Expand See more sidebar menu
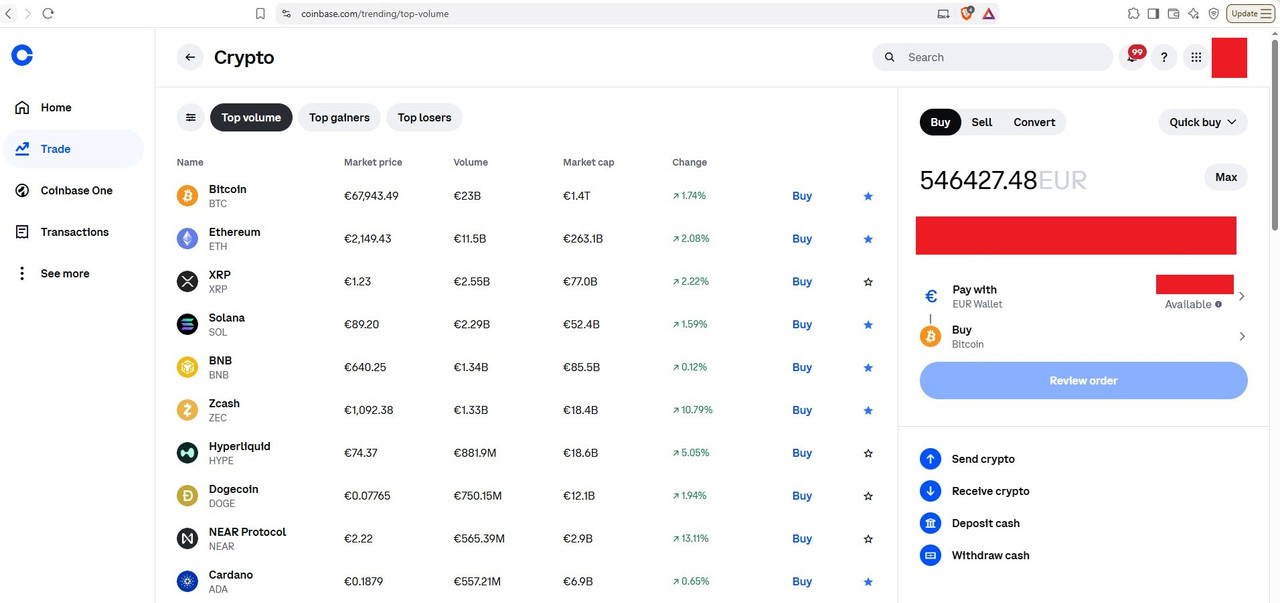 click(72, 273)
